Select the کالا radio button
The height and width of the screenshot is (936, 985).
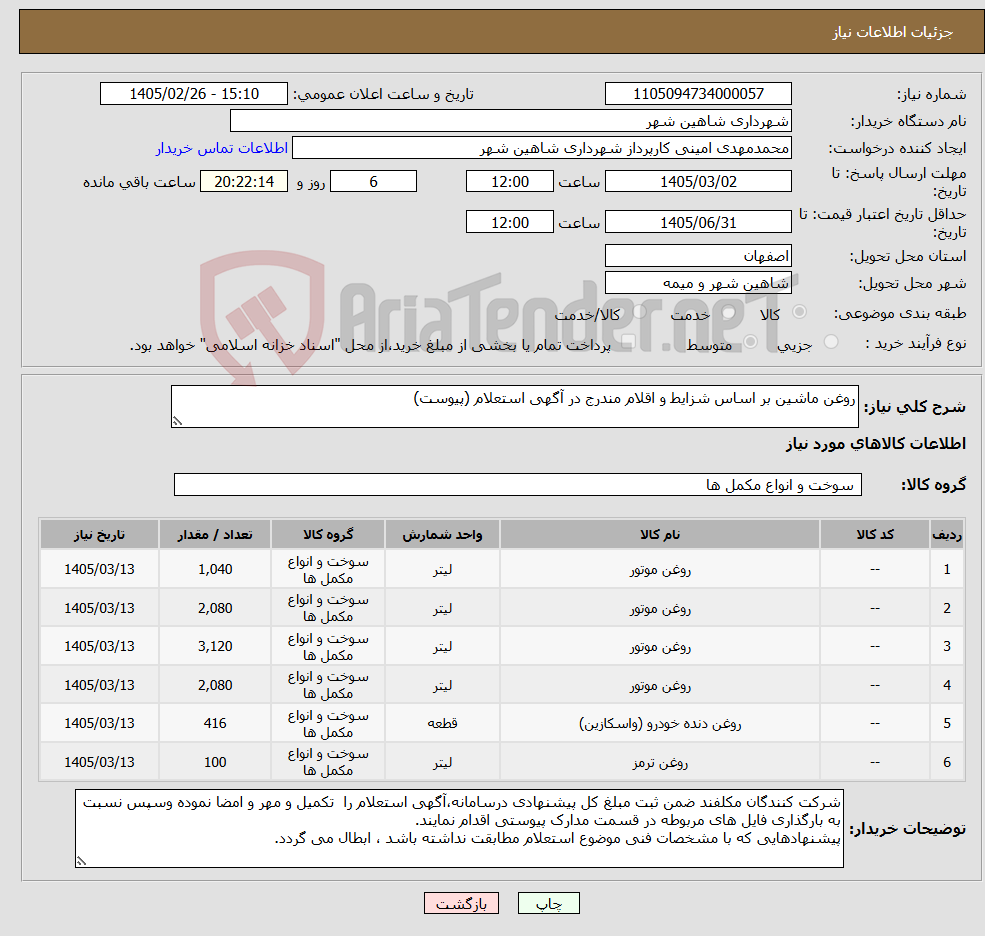[x=800, y=312]
